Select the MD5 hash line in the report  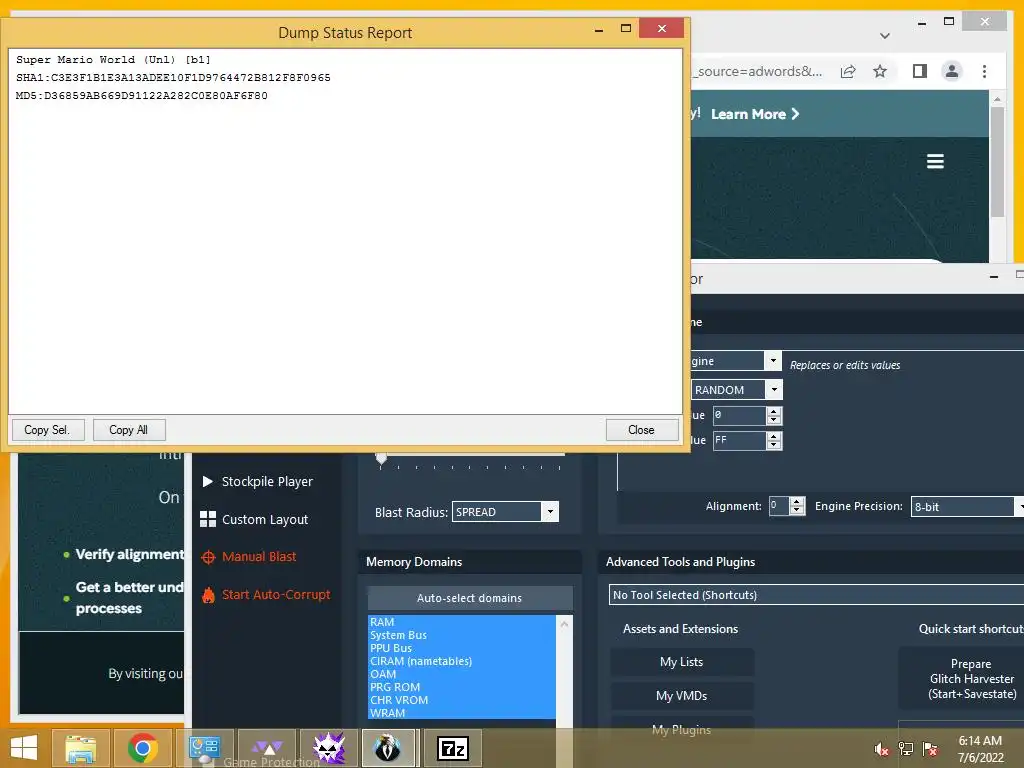(142, 95)
